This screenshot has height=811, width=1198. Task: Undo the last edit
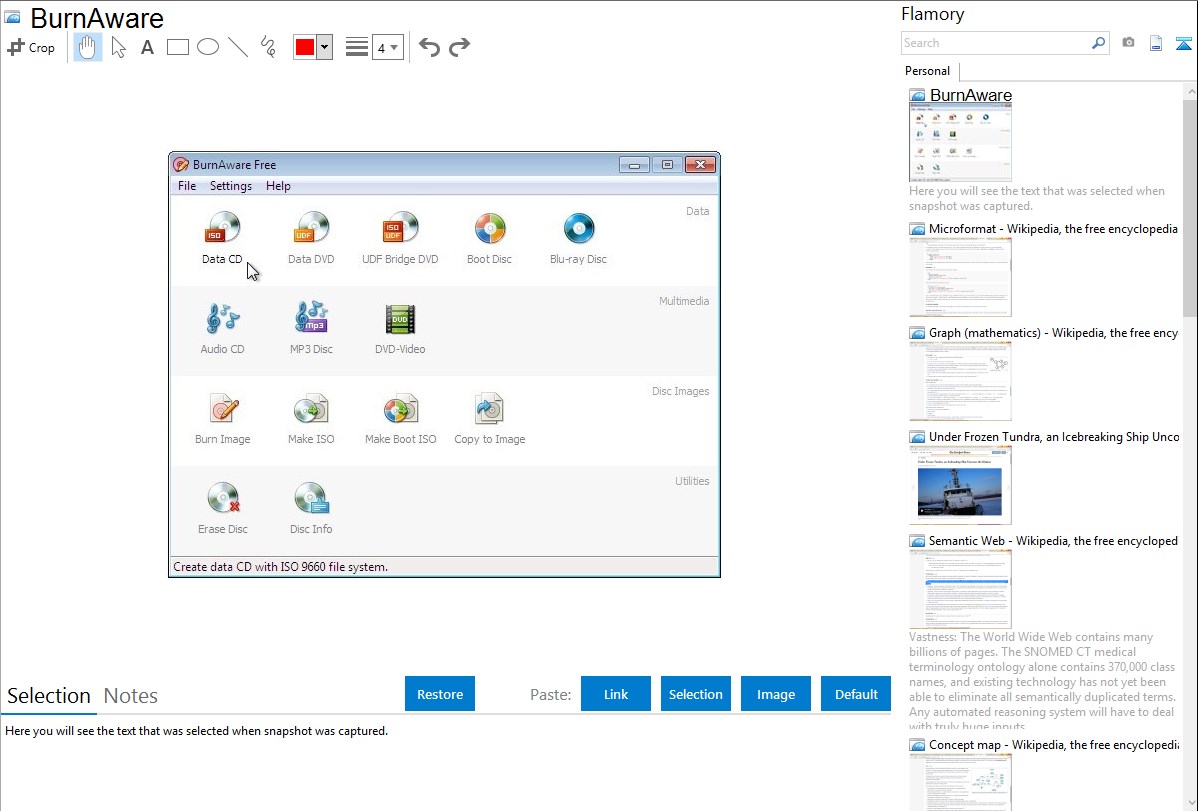429,47
